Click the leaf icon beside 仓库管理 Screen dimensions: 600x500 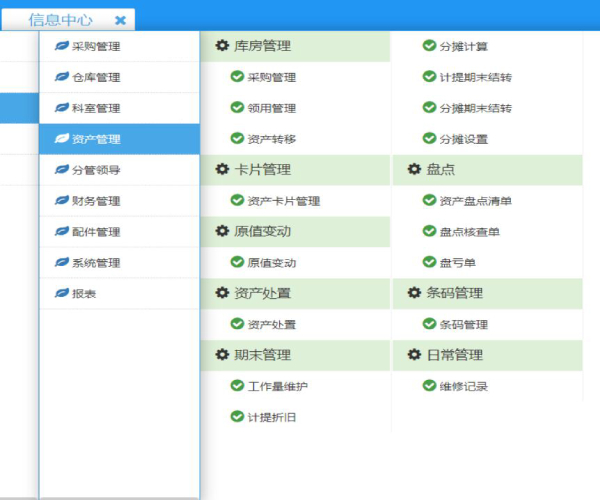pyautogui.click(x=62, y=77)
